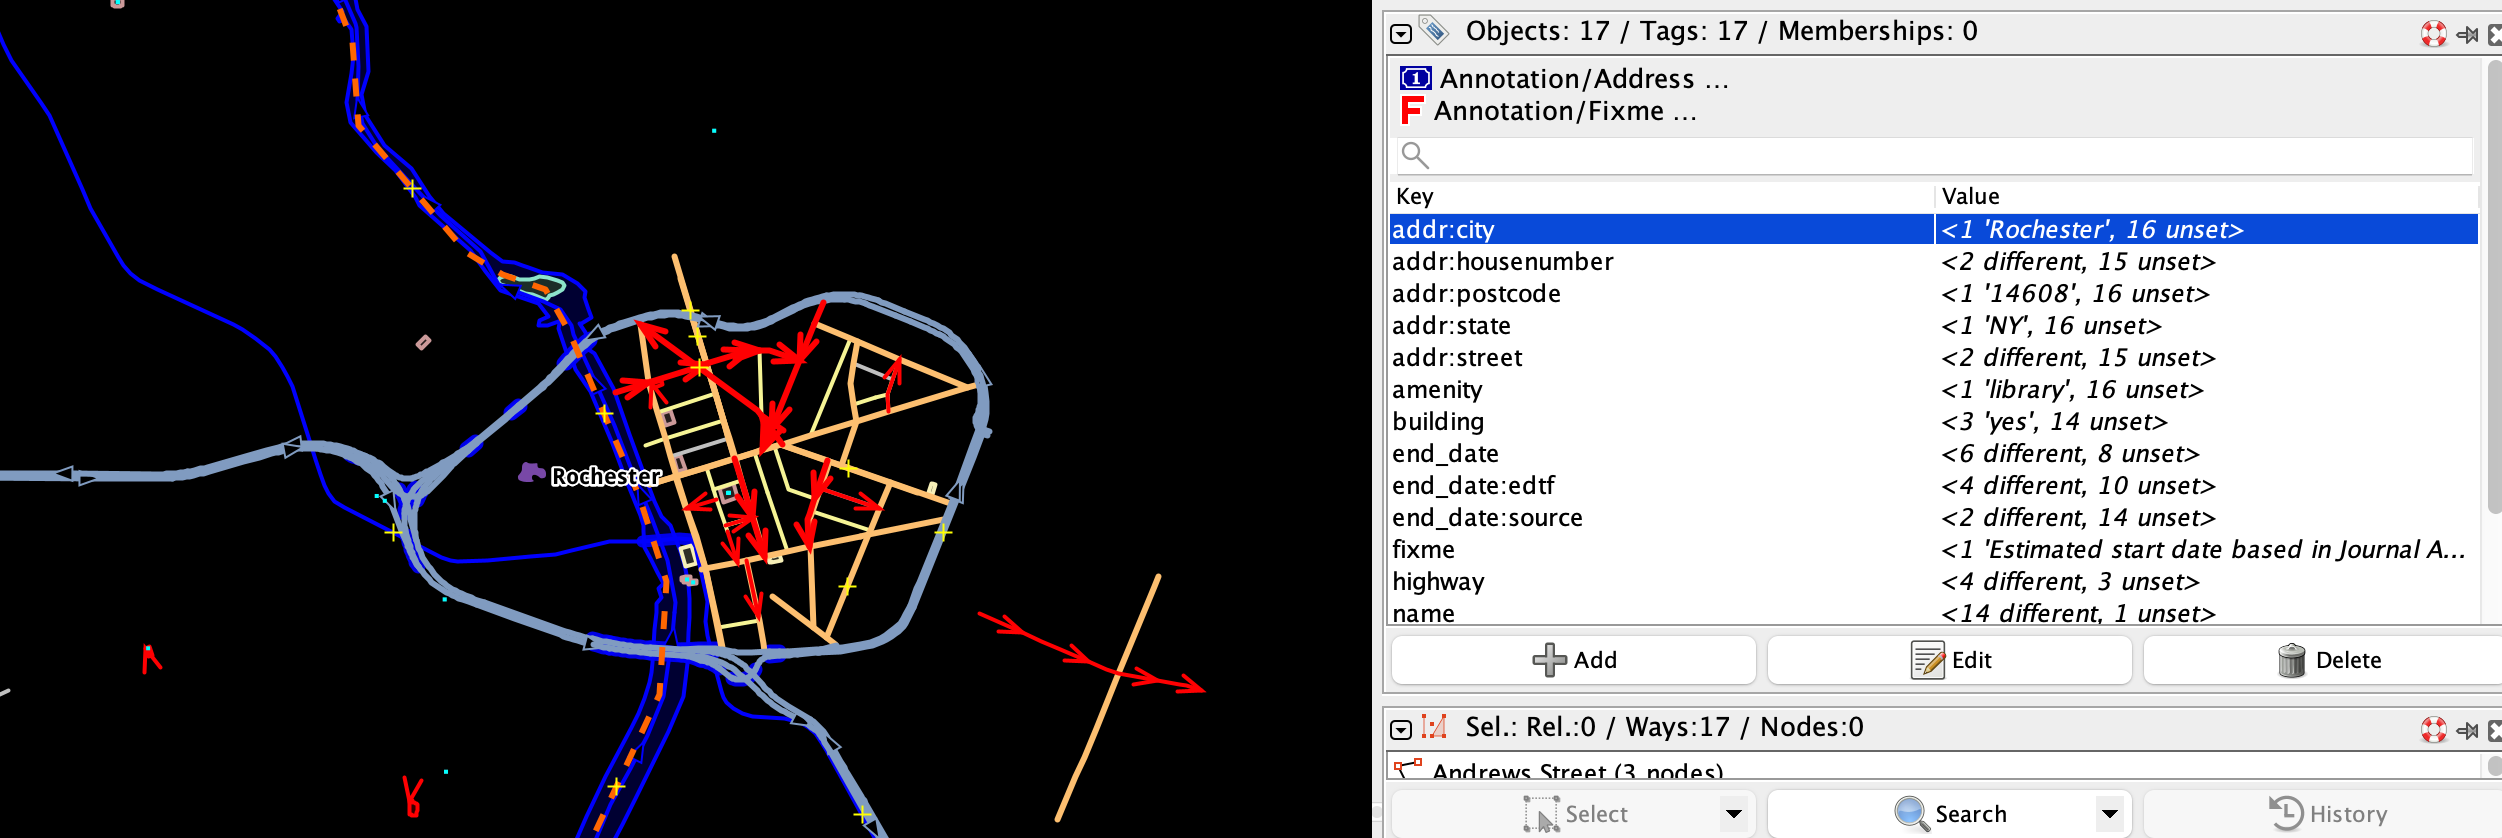Focus the tag filter search field
The width and height of the screenshot is (2502, 838).
tap(1950, 155)
